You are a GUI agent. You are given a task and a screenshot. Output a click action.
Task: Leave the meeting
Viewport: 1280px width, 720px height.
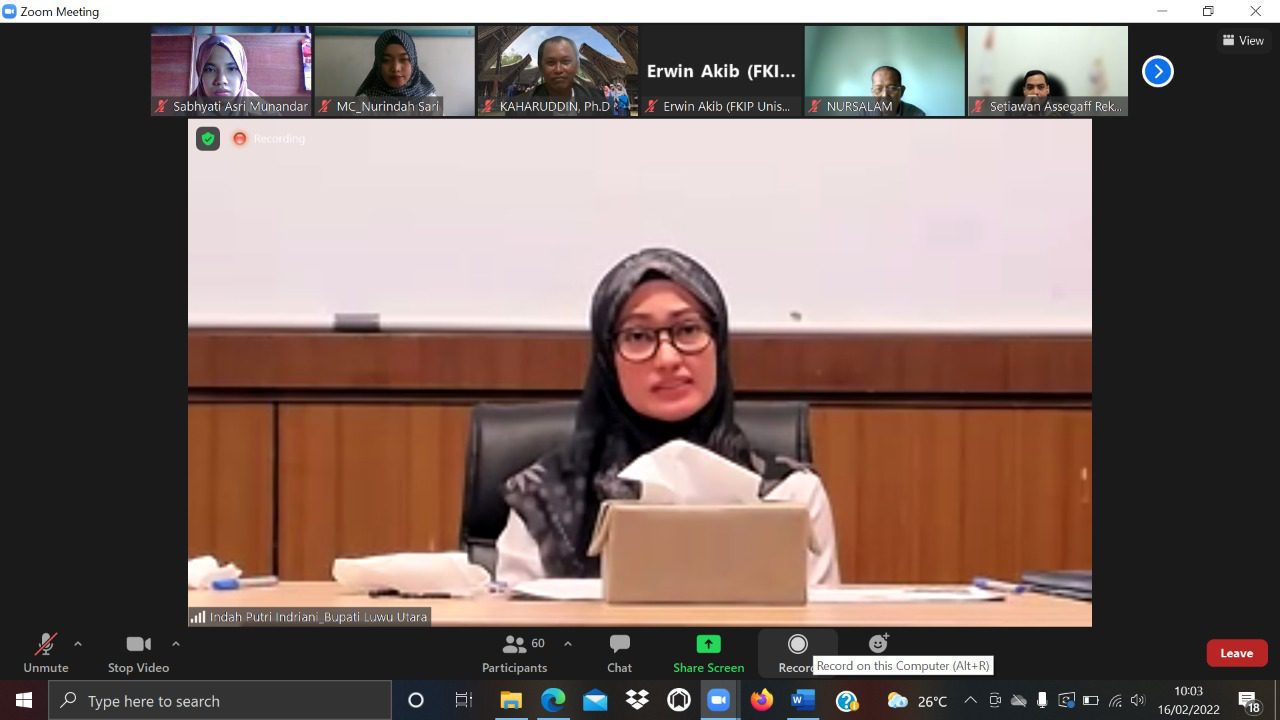point(1236,653)
